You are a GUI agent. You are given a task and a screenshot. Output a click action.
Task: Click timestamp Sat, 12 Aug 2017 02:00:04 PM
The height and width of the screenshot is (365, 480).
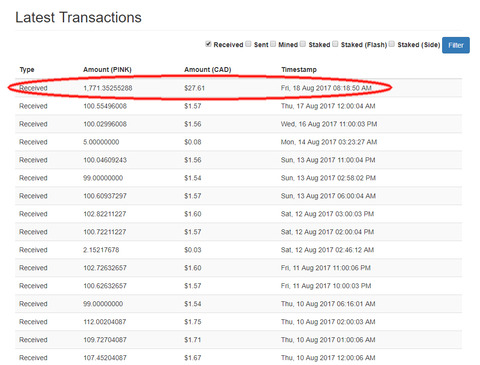pos(327,232)
